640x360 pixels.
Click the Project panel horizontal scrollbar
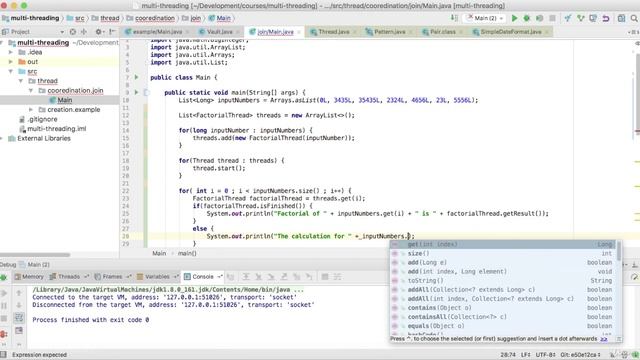pyautogui.click(x=35, y=255)
